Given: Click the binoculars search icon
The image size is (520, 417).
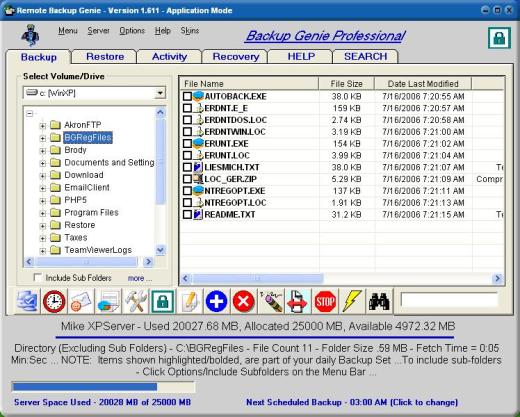Looking at the screenshot, I should 379,302.
